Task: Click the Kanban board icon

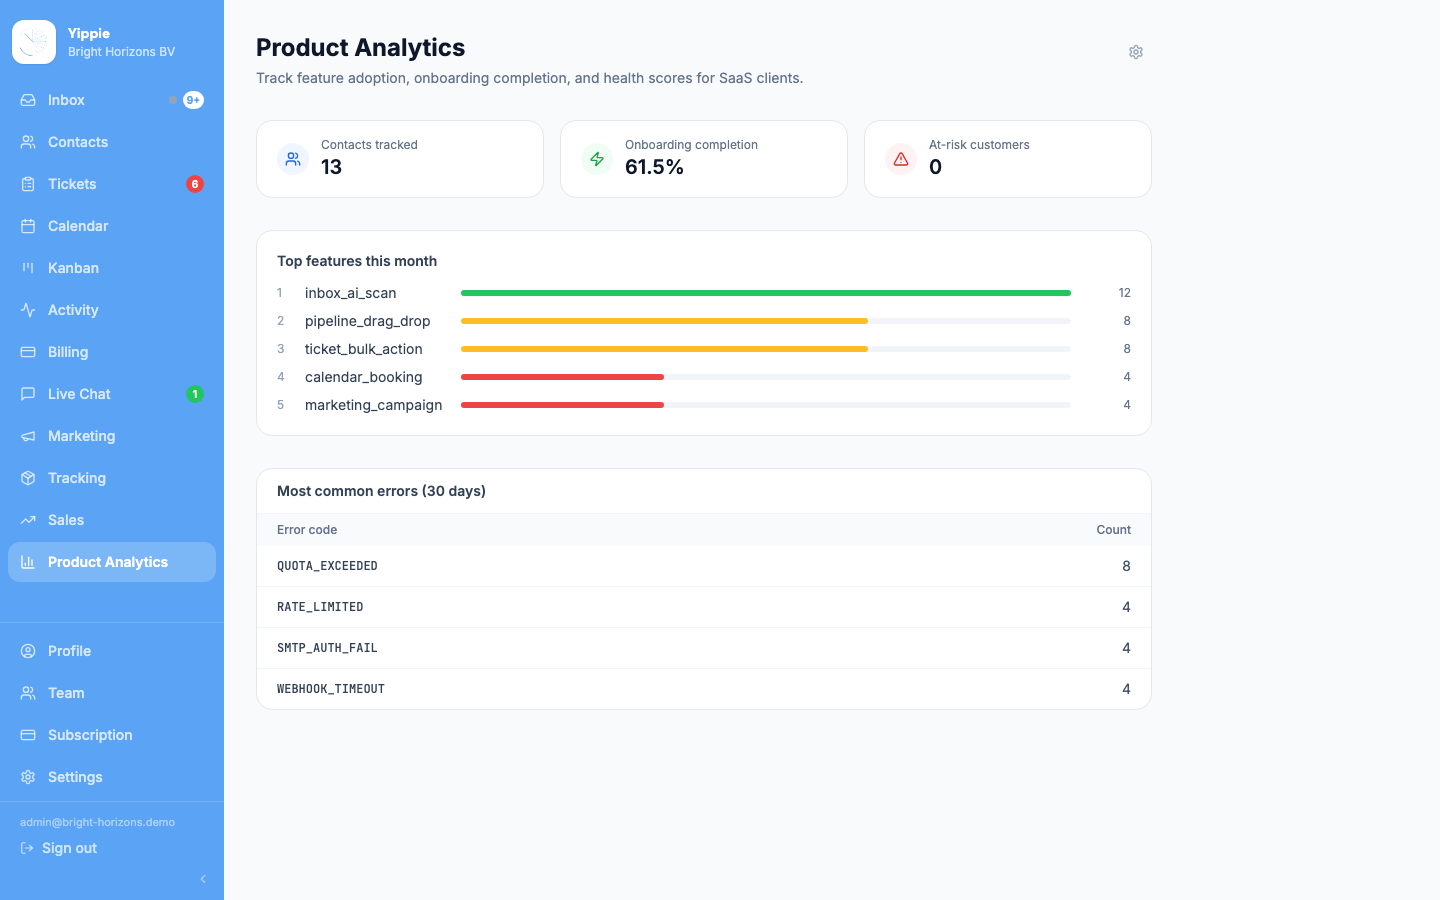Action: (x=28, y=268)
